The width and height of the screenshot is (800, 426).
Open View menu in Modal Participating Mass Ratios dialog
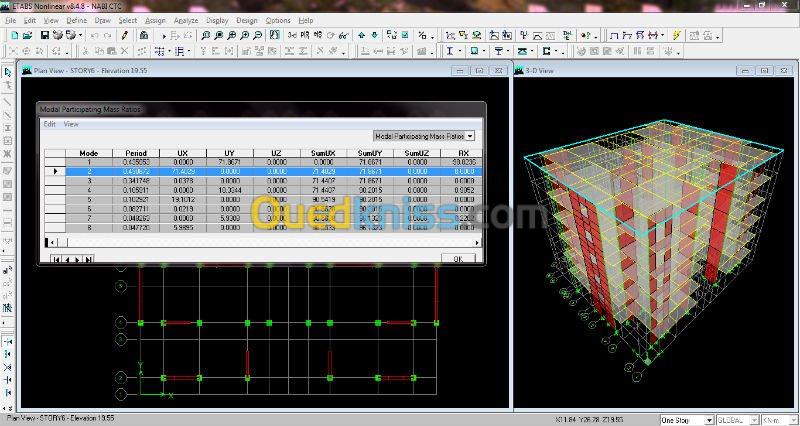71,124
